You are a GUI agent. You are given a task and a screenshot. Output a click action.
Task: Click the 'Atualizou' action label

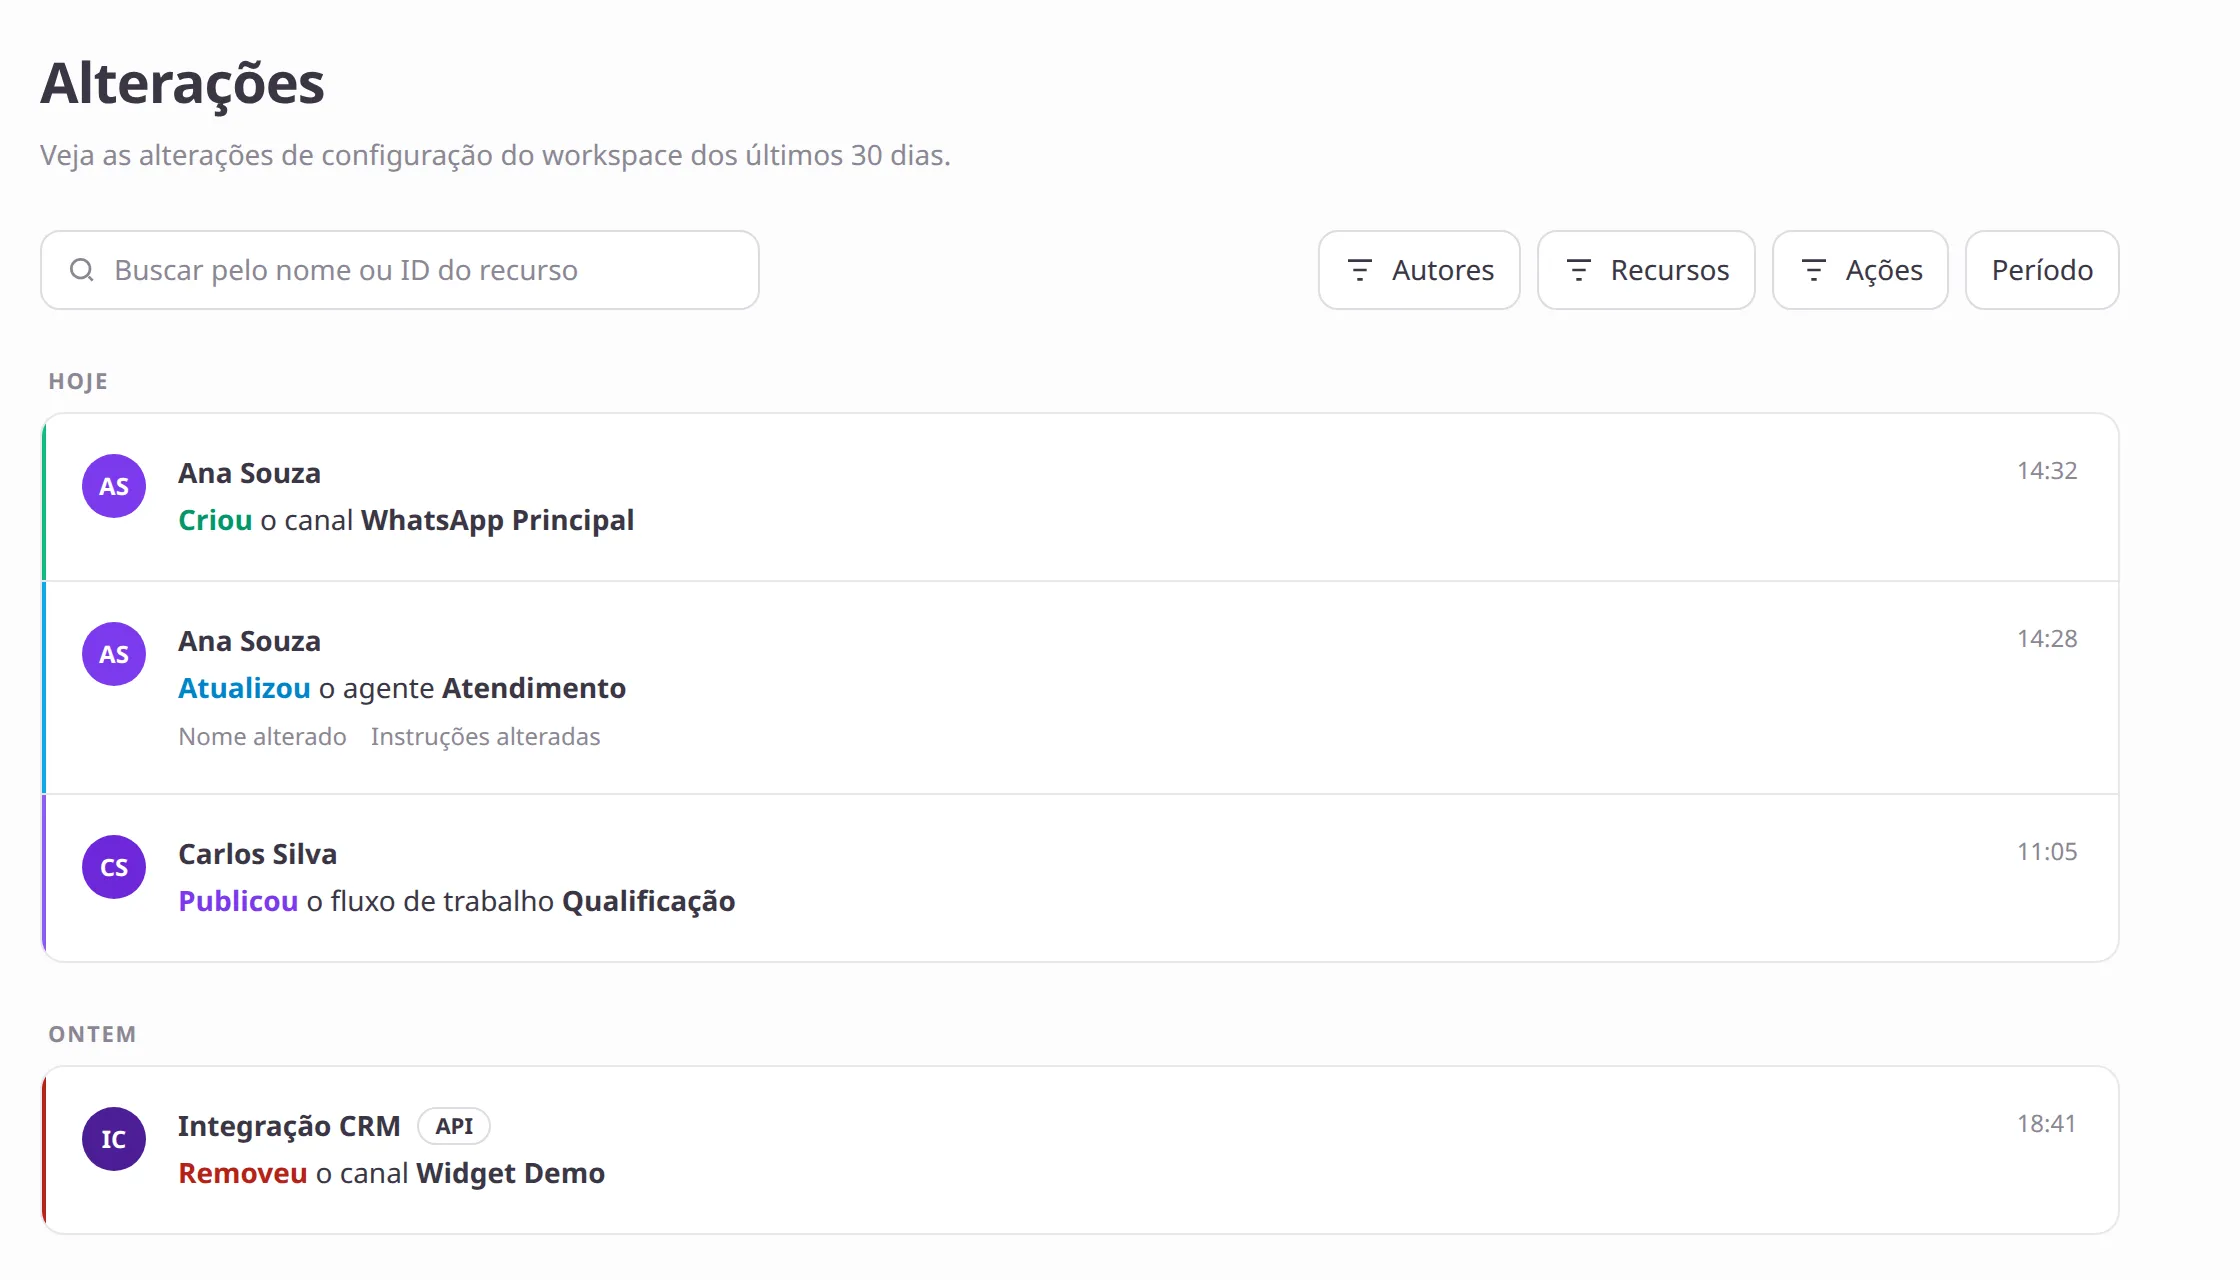pos(245,688)
